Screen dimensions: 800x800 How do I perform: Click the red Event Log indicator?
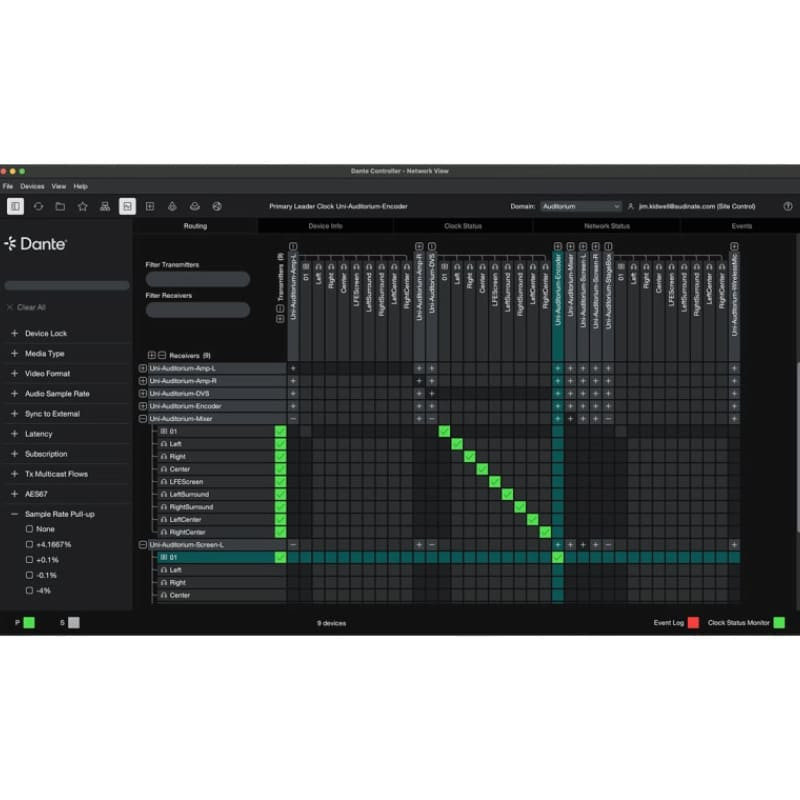tap(693, 623)
